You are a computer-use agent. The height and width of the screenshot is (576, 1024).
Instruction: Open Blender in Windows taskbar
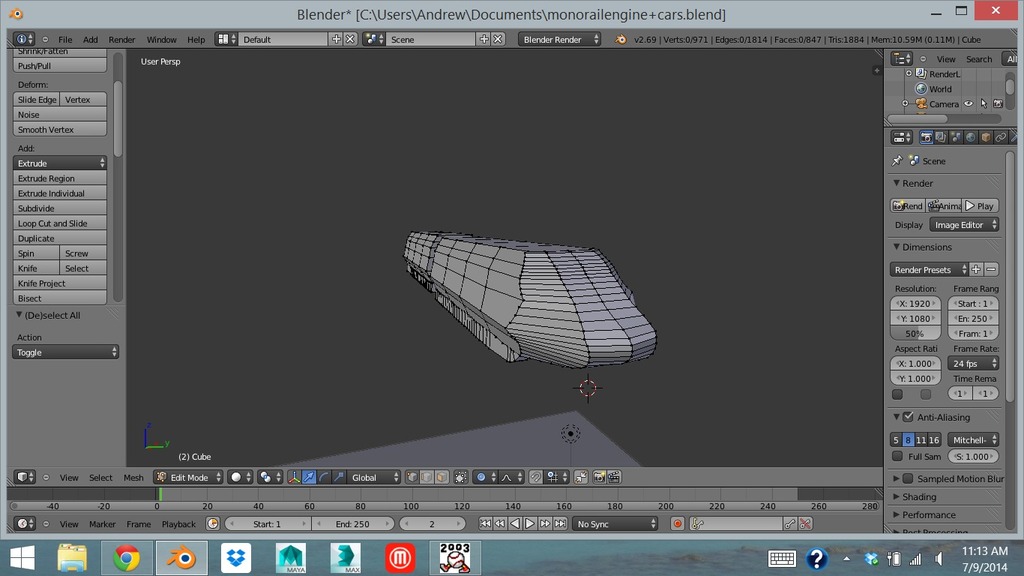[182, 558]
